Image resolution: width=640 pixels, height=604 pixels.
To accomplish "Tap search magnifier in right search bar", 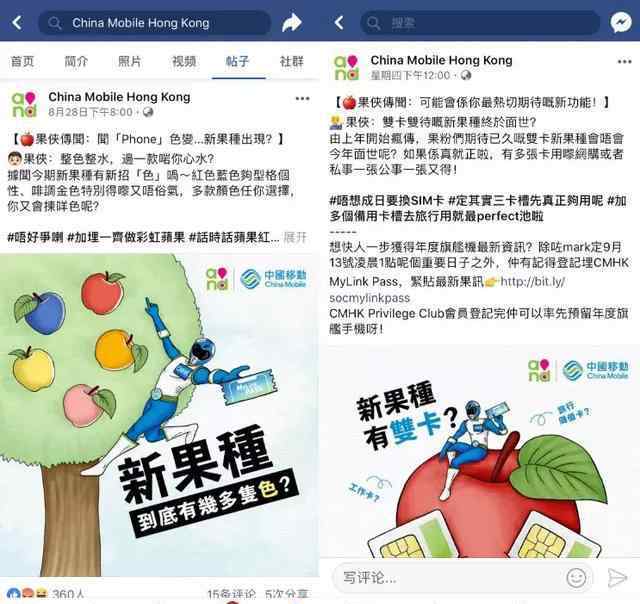I will pyautogui.click(x=373, y=23).
